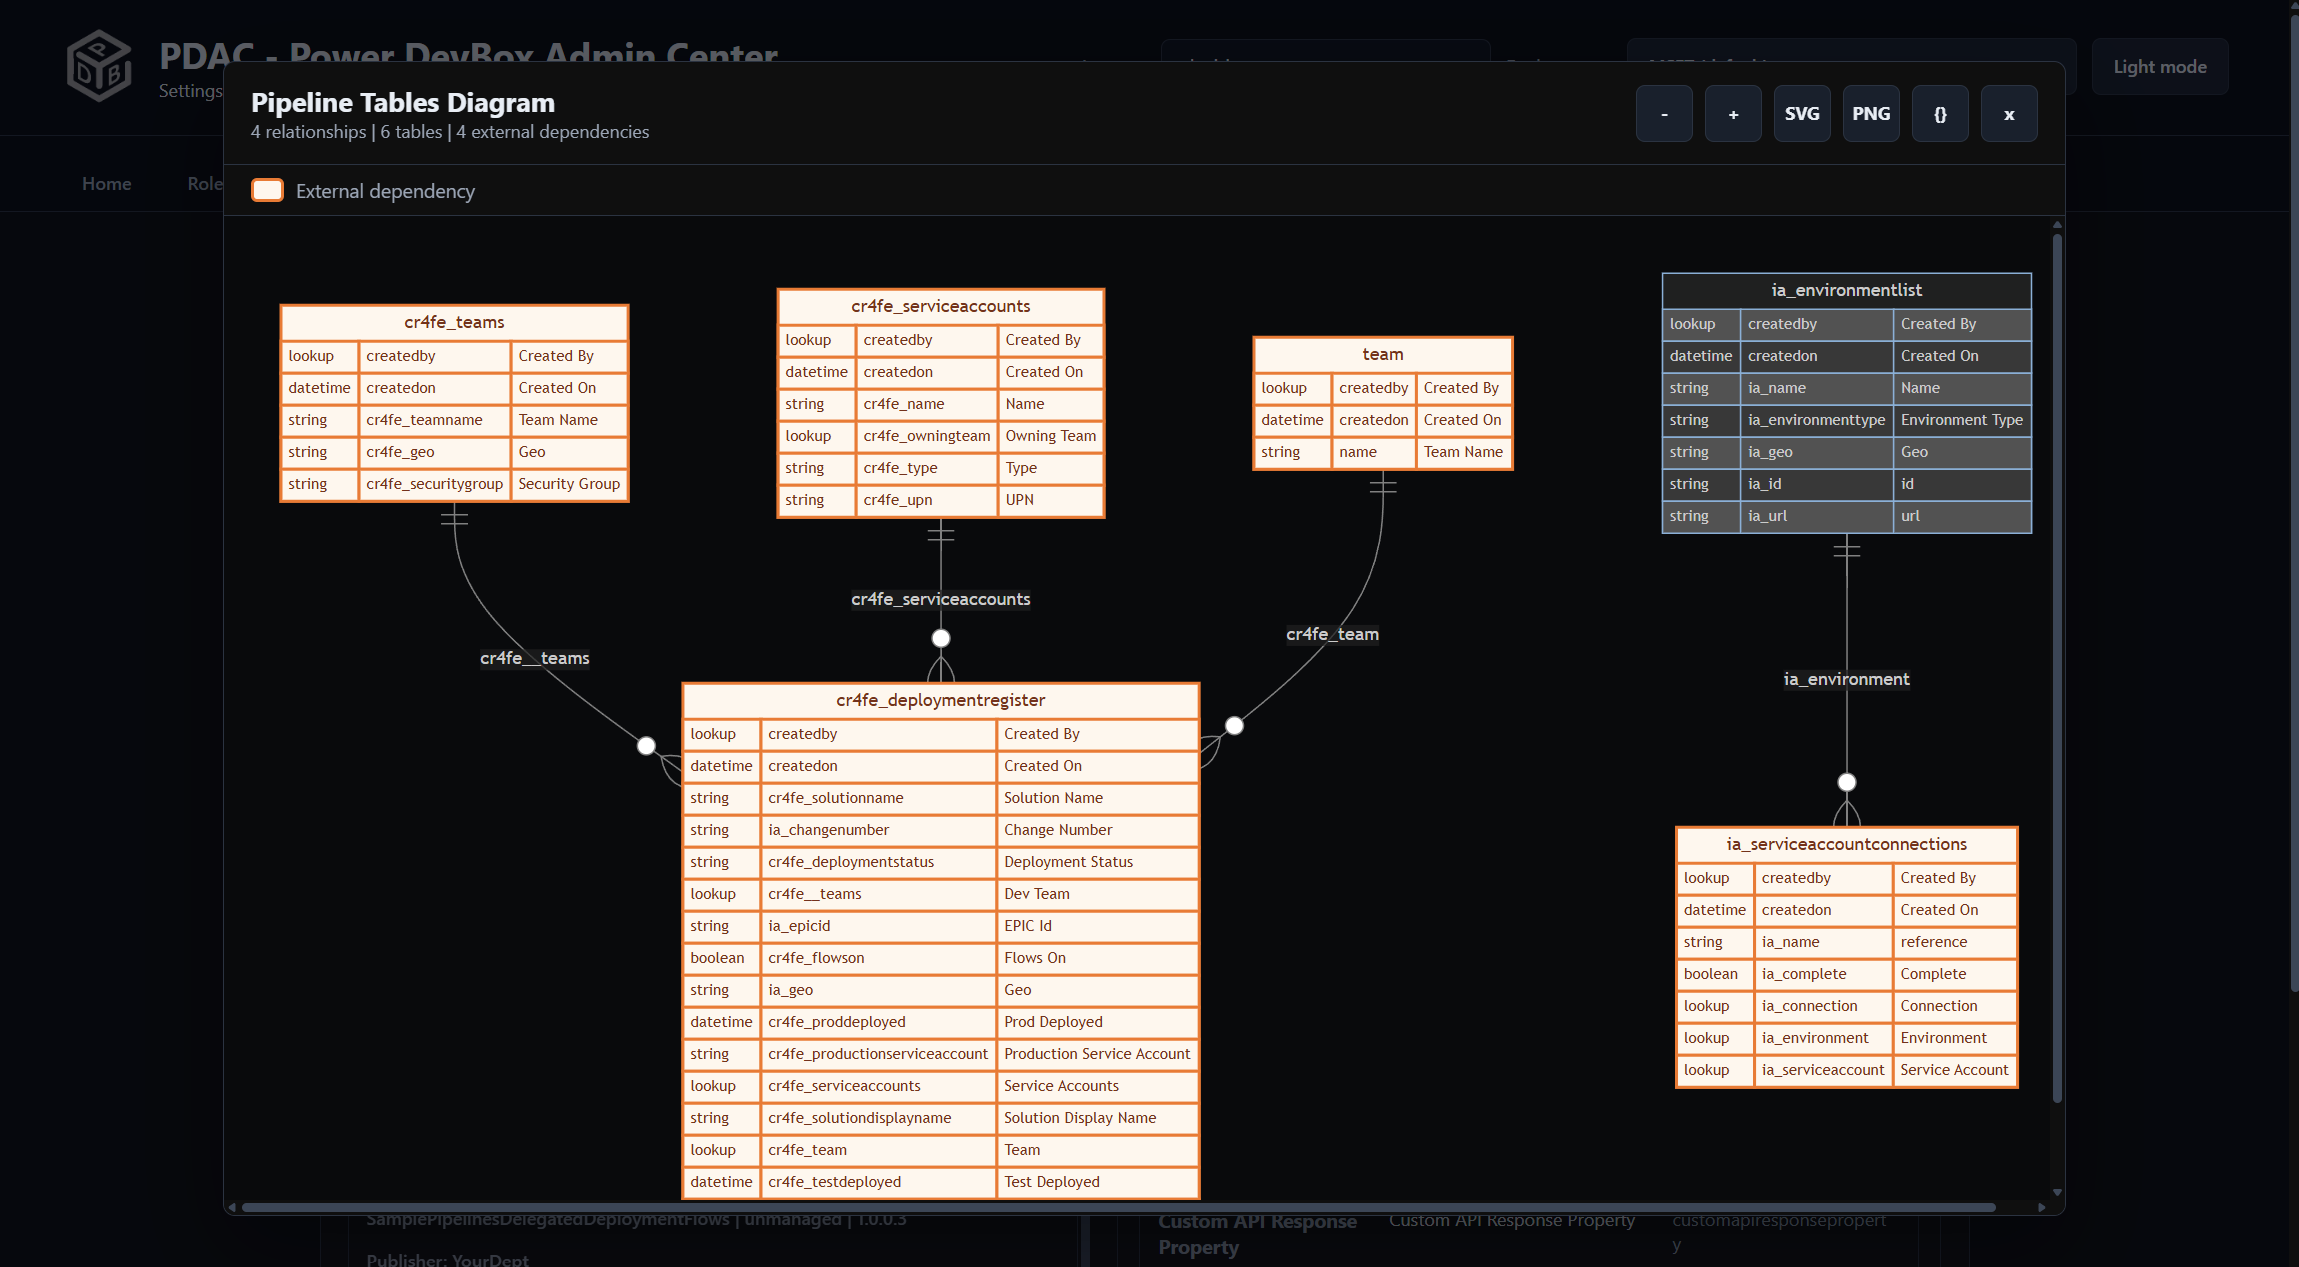The image size is (2299, 1267).
Task: Click the Team Name cell in team table
Action: click(x=1463, y=452)
